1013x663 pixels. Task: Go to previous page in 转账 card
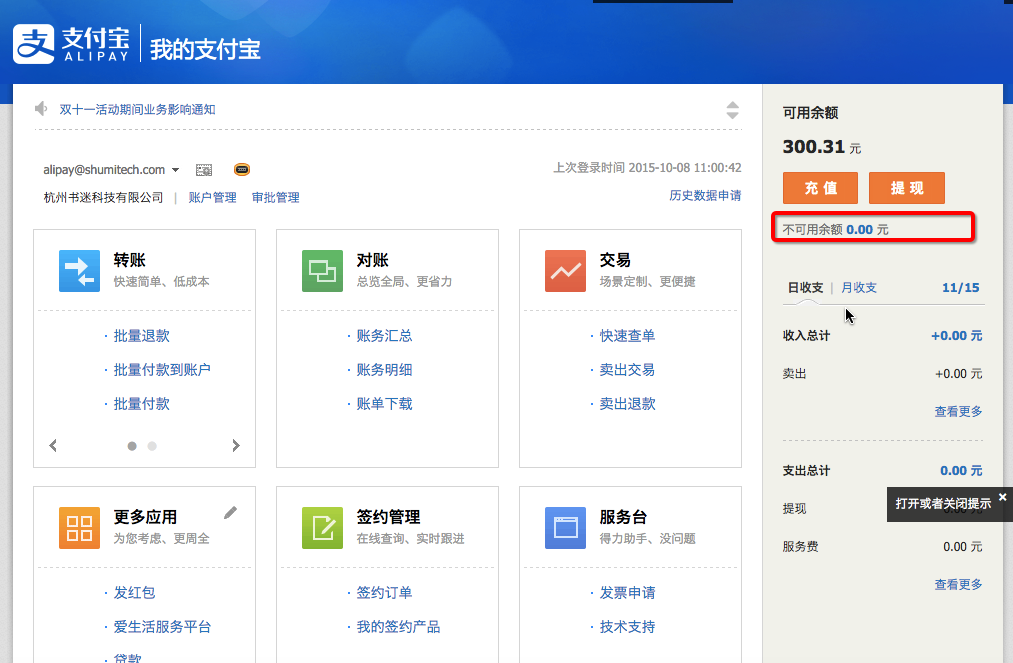[53, 445]
